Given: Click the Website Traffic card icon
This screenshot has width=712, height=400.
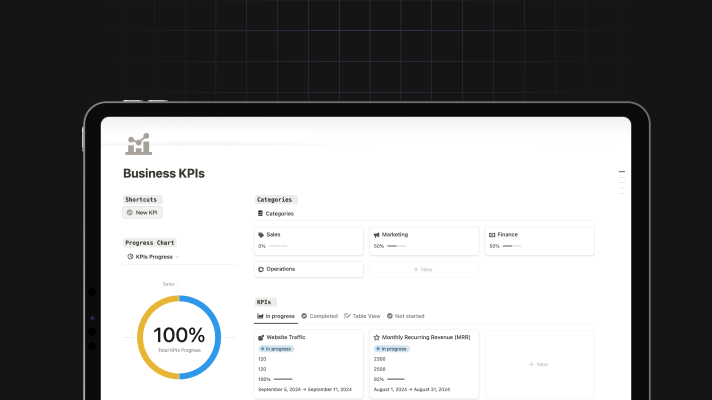Looking at the screenshot, I should tap(261, 337).
